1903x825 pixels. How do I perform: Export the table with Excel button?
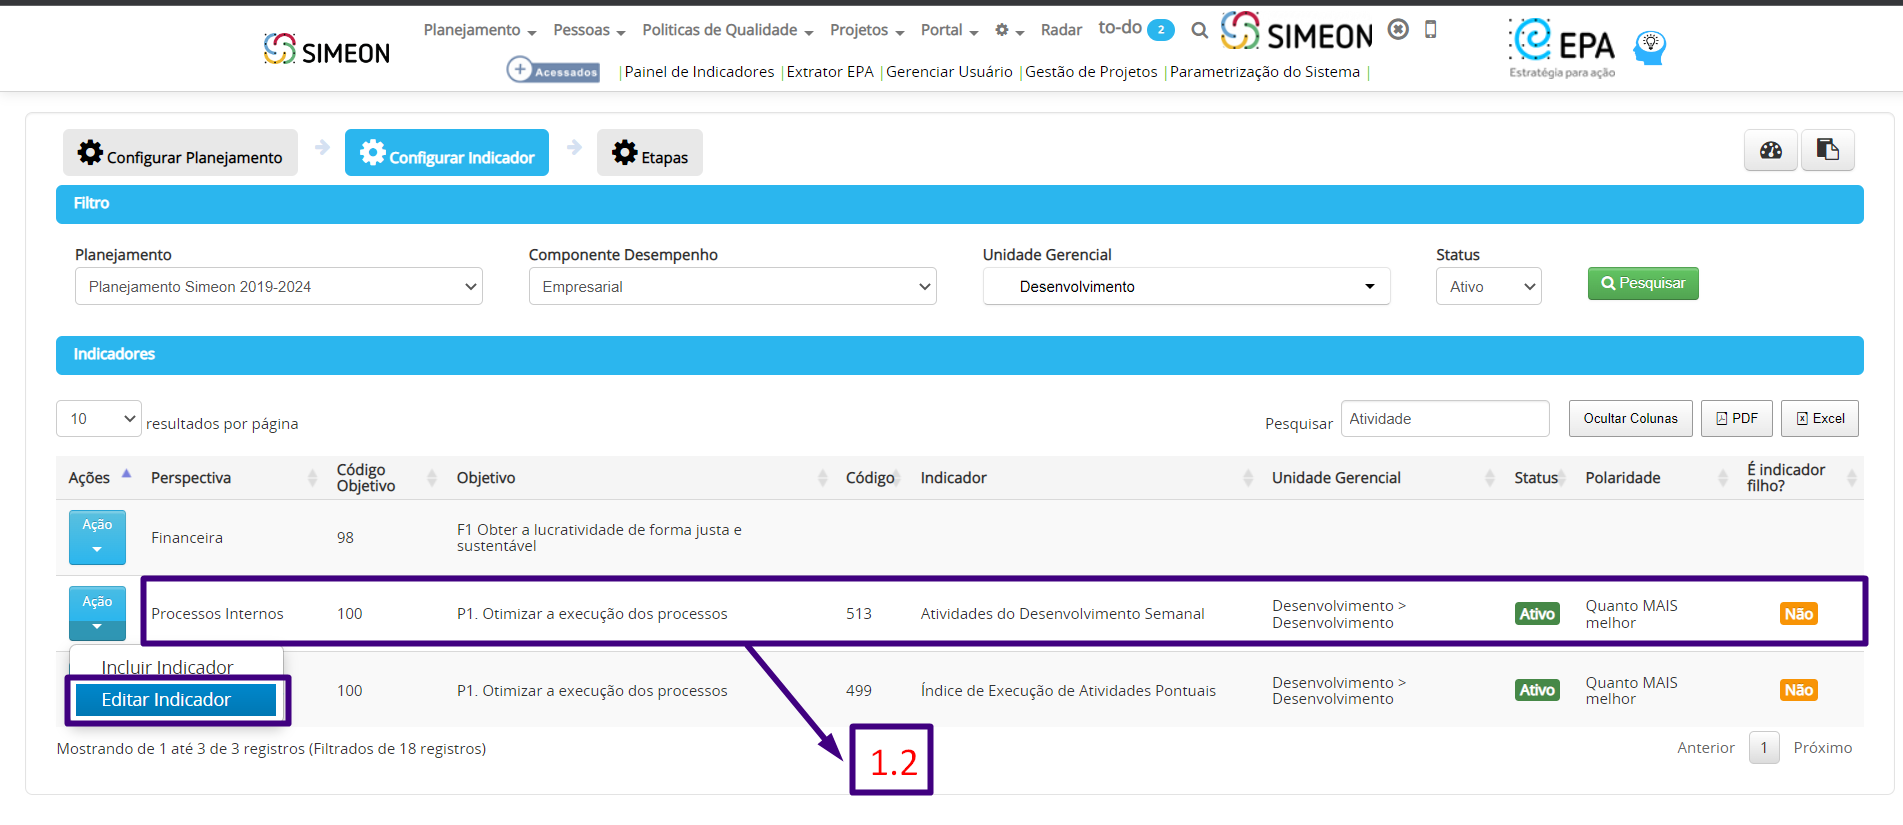click(1820, 419)
